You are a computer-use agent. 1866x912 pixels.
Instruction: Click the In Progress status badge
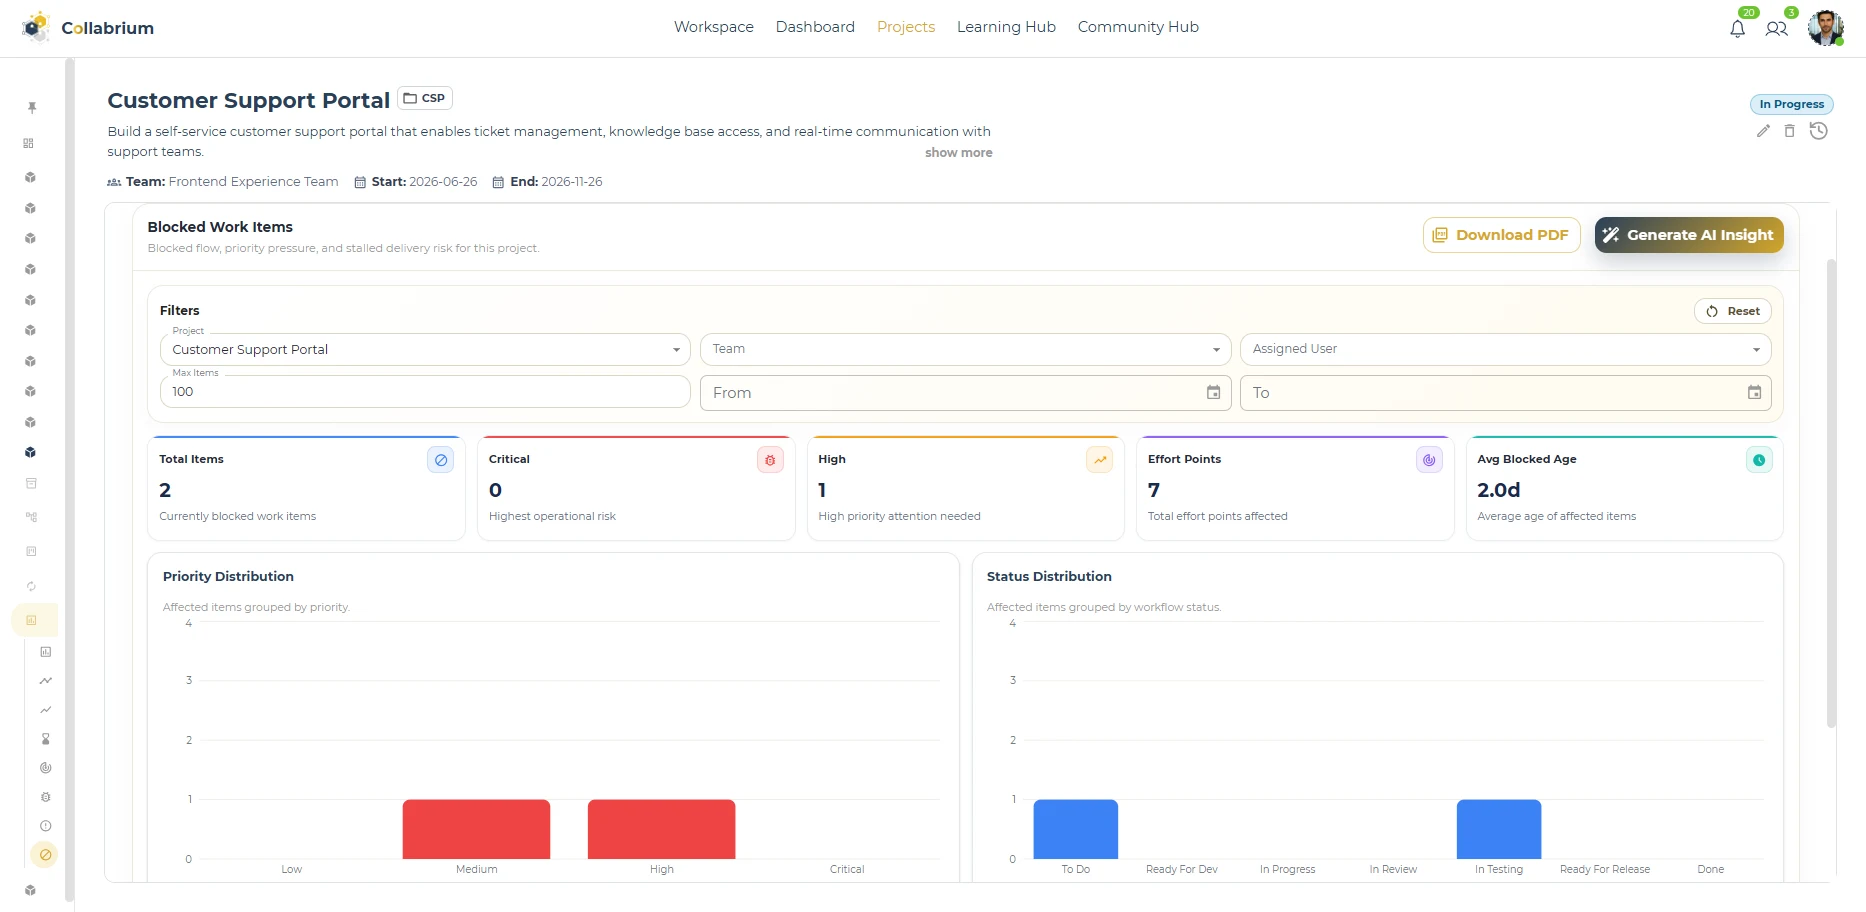pos(1791,104)
